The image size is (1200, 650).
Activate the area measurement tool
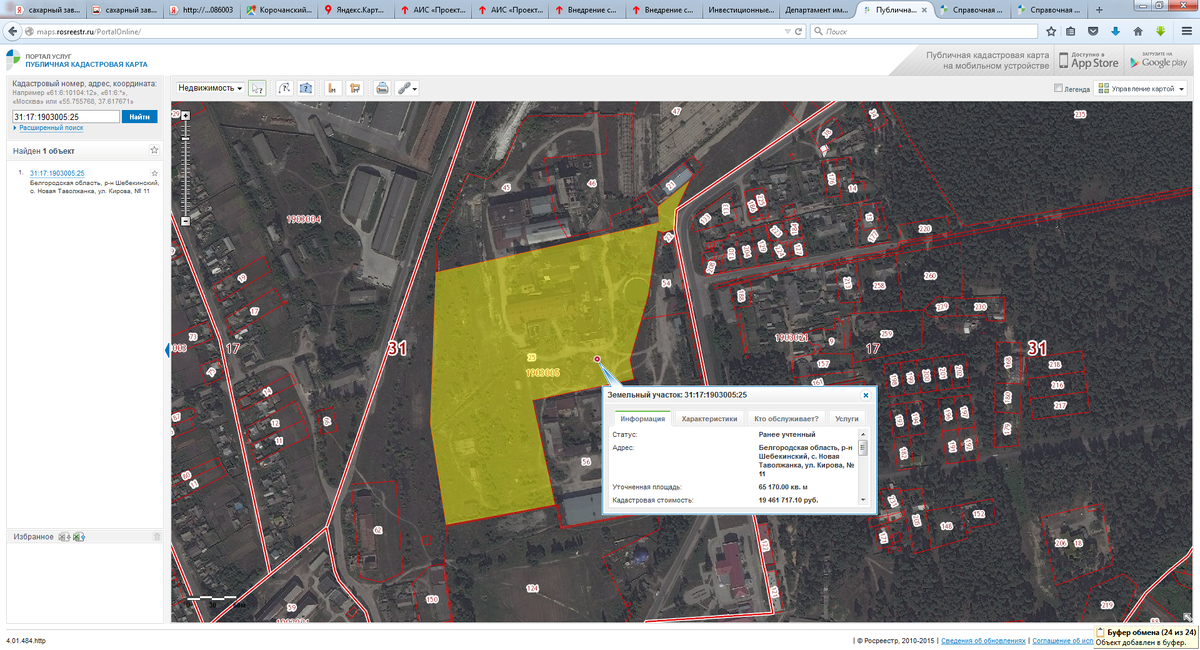click(x=307, y=88)
